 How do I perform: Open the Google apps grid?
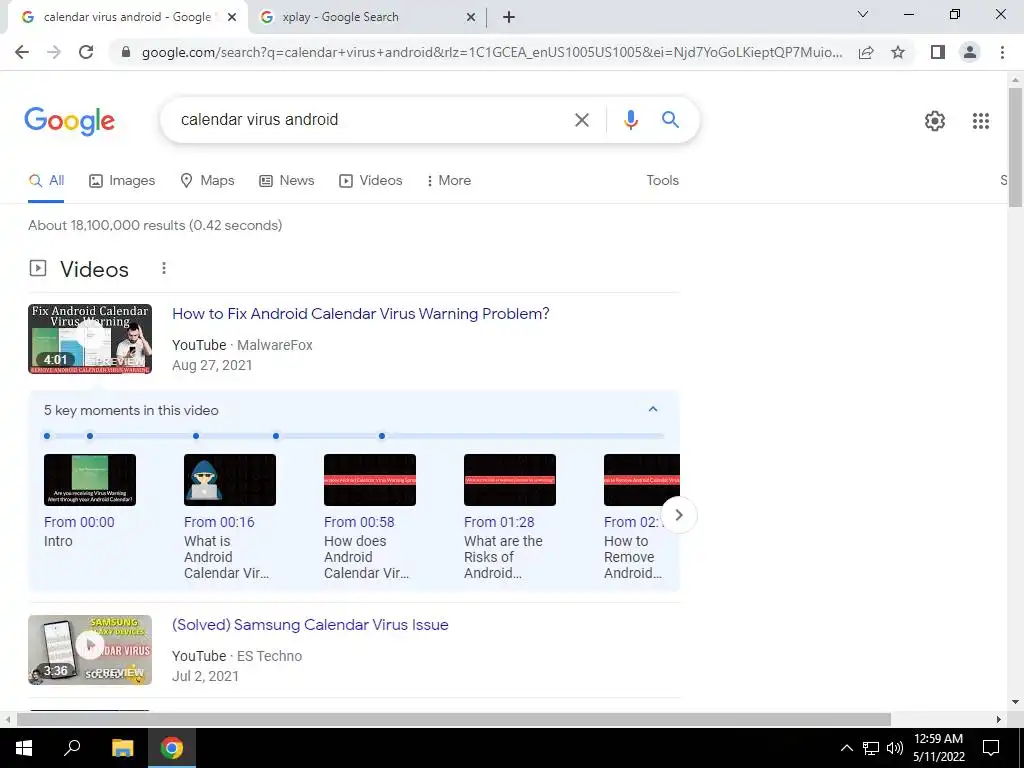(980, 121)
